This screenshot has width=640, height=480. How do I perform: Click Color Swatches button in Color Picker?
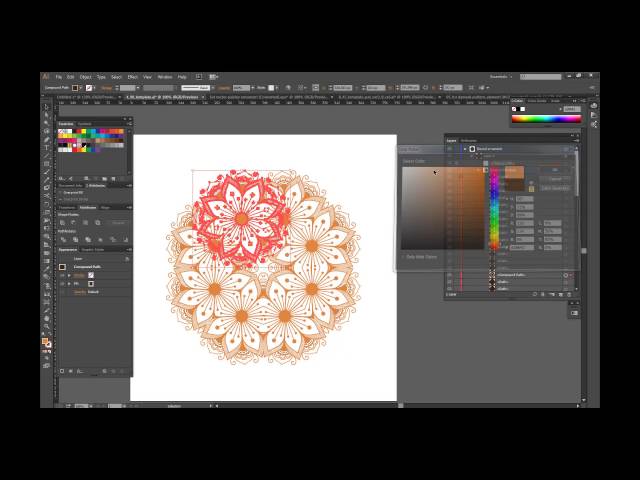point(555,188)
